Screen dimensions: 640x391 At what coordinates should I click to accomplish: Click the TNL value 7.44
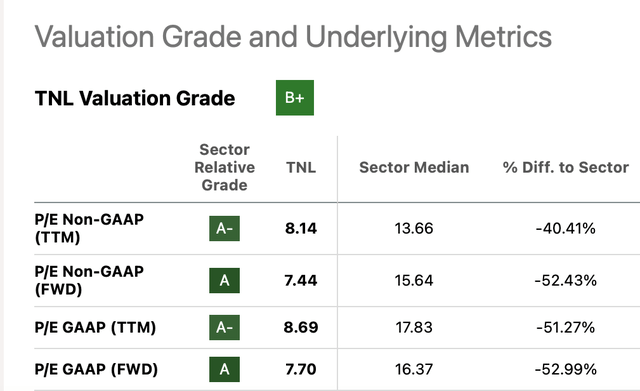(x=301, y=280)
